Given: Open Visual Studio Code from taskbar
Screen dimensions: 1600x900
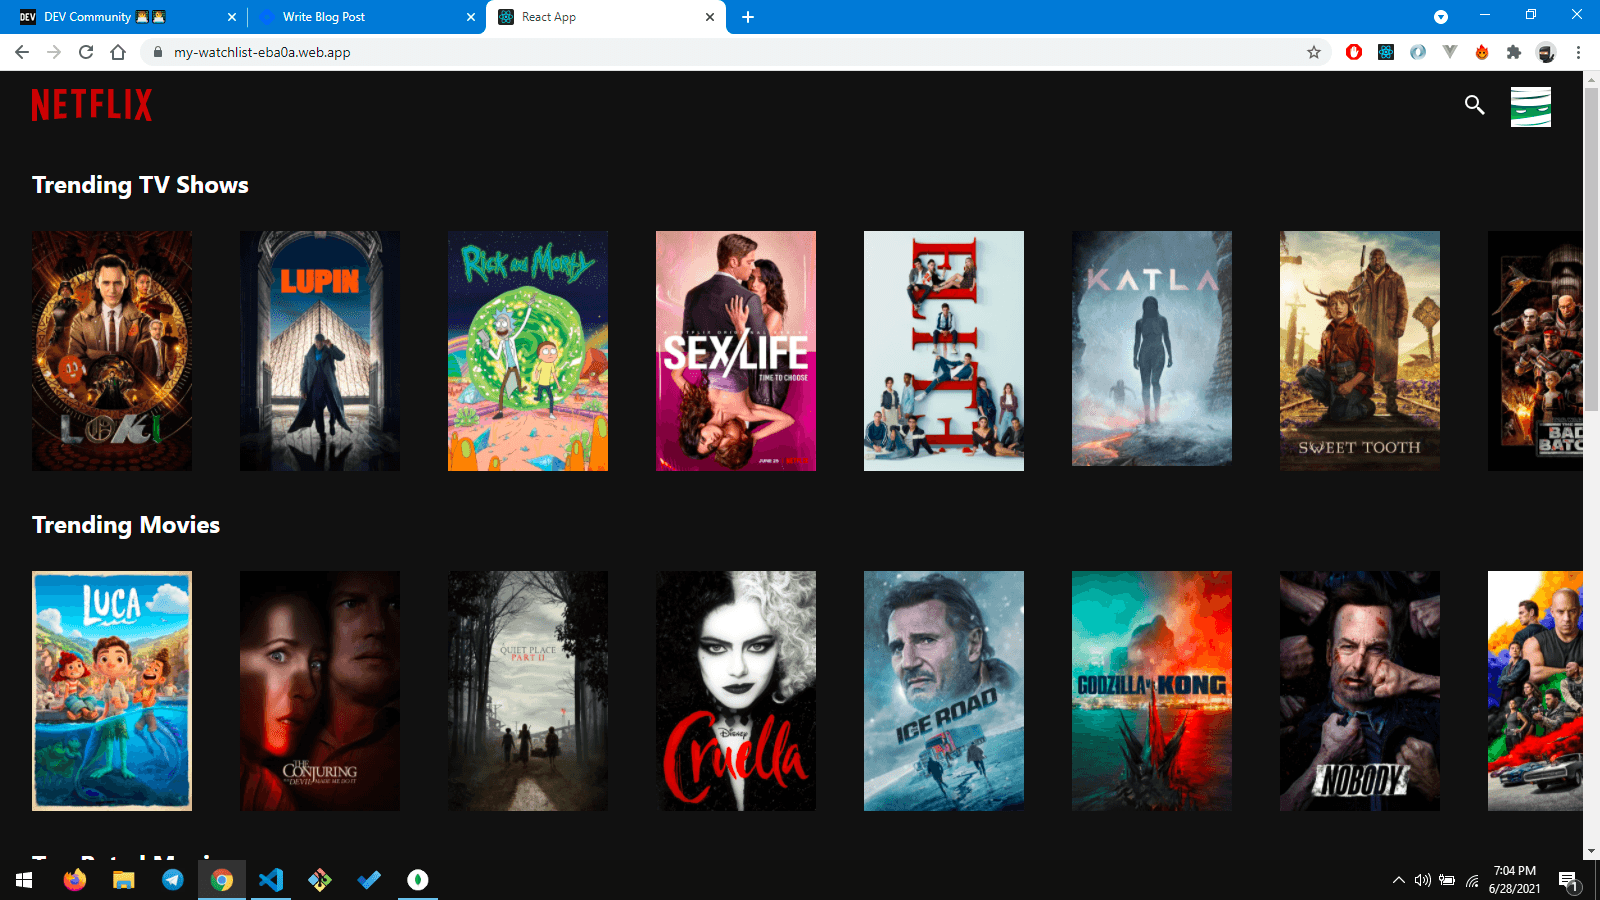Looking at the screenshot, I should [x=271, y=880].
